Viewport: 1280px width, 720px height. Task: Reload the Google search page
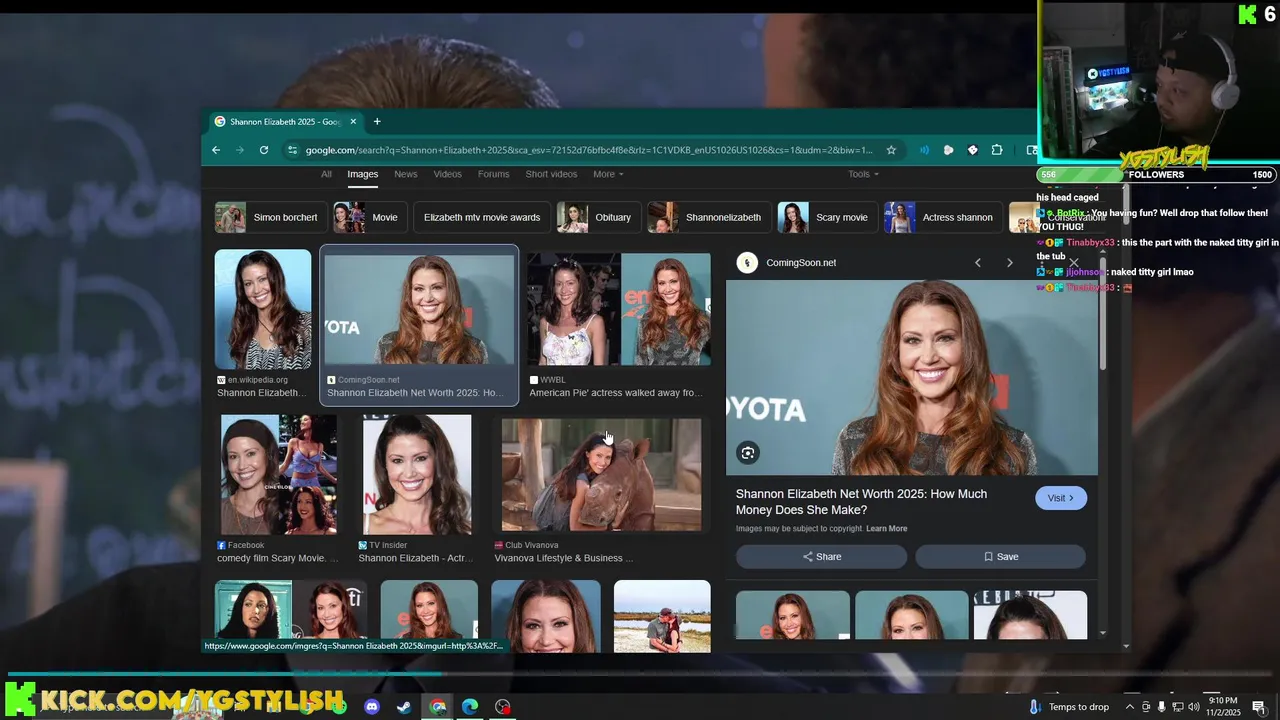point(264,150)
